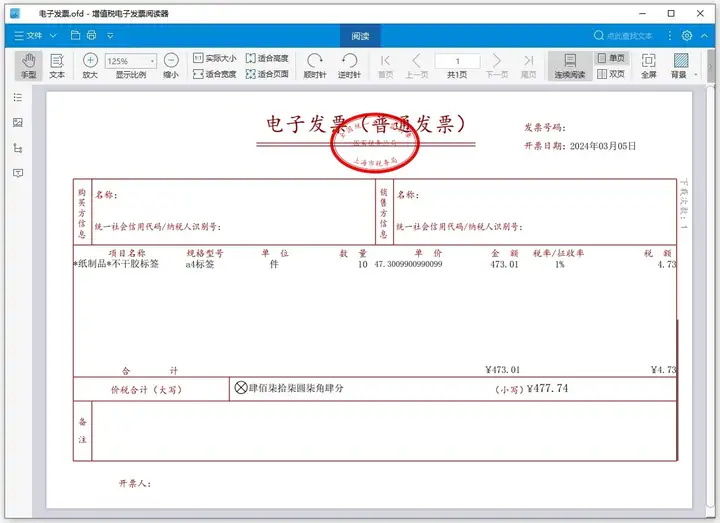This screenshot has height=523, width=720.
Task: Expand the quick access toolbar dropdown arrow
Action: point(110,35)
